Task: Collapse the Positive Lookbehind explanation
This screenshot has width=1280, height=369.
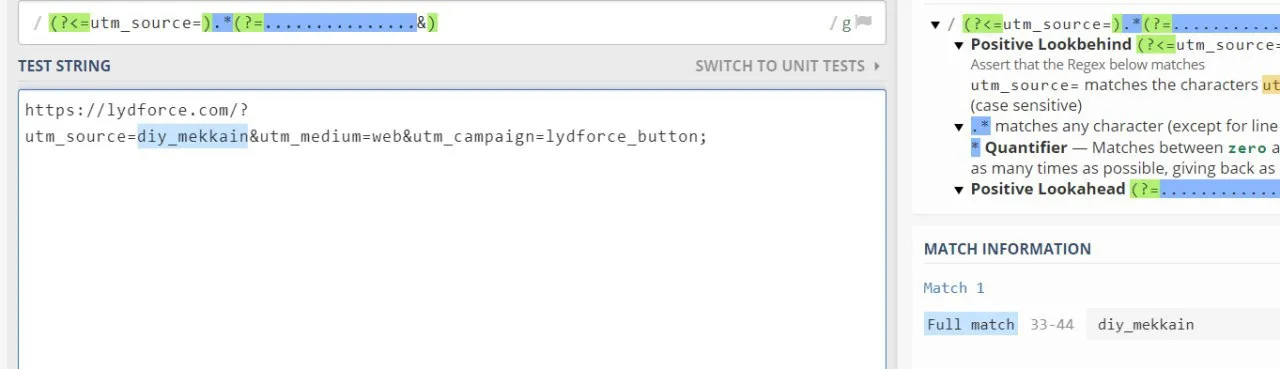Action: [x=959, y=45]
